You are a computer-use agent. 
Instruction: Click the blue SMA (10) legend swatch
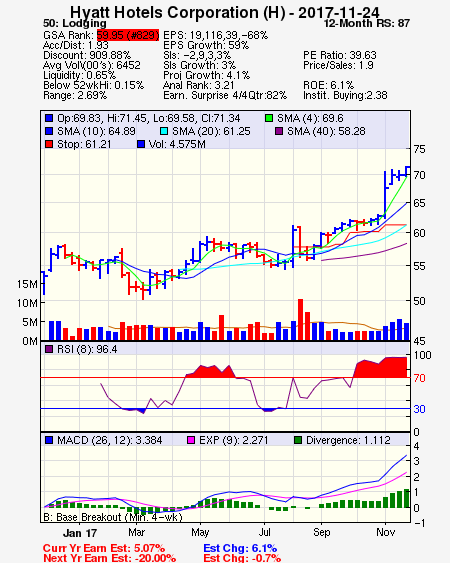click(49, 131)
